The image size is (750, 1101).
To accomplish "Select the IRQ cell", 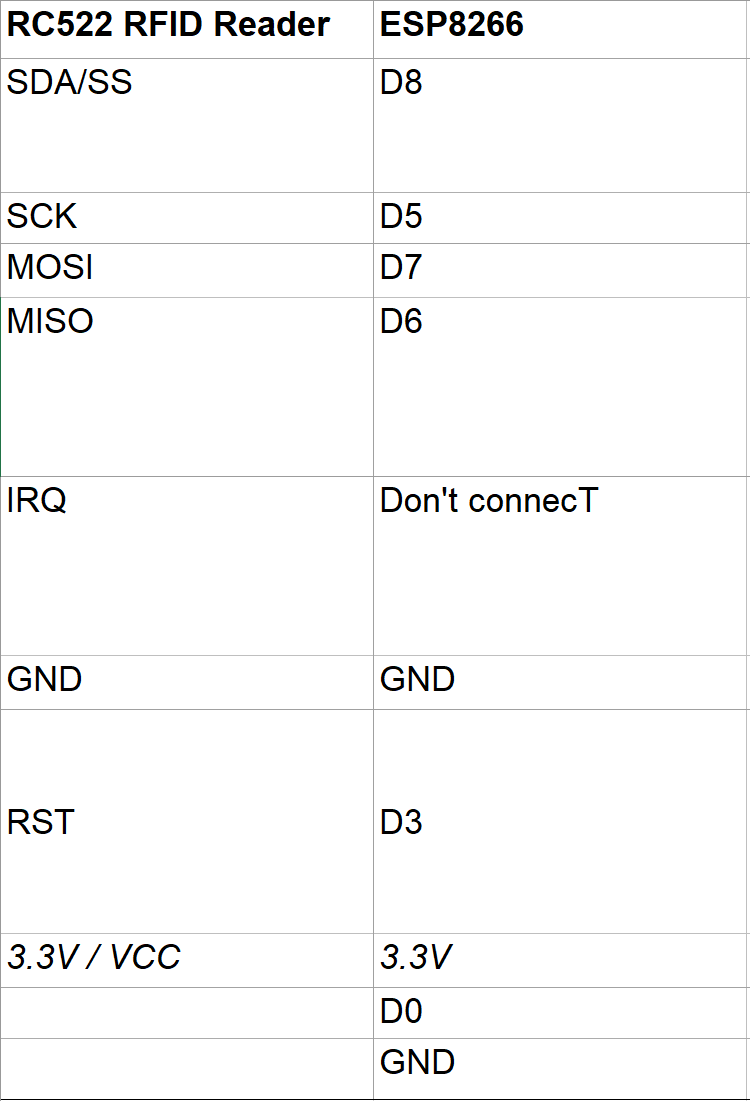I will (37, 500).
